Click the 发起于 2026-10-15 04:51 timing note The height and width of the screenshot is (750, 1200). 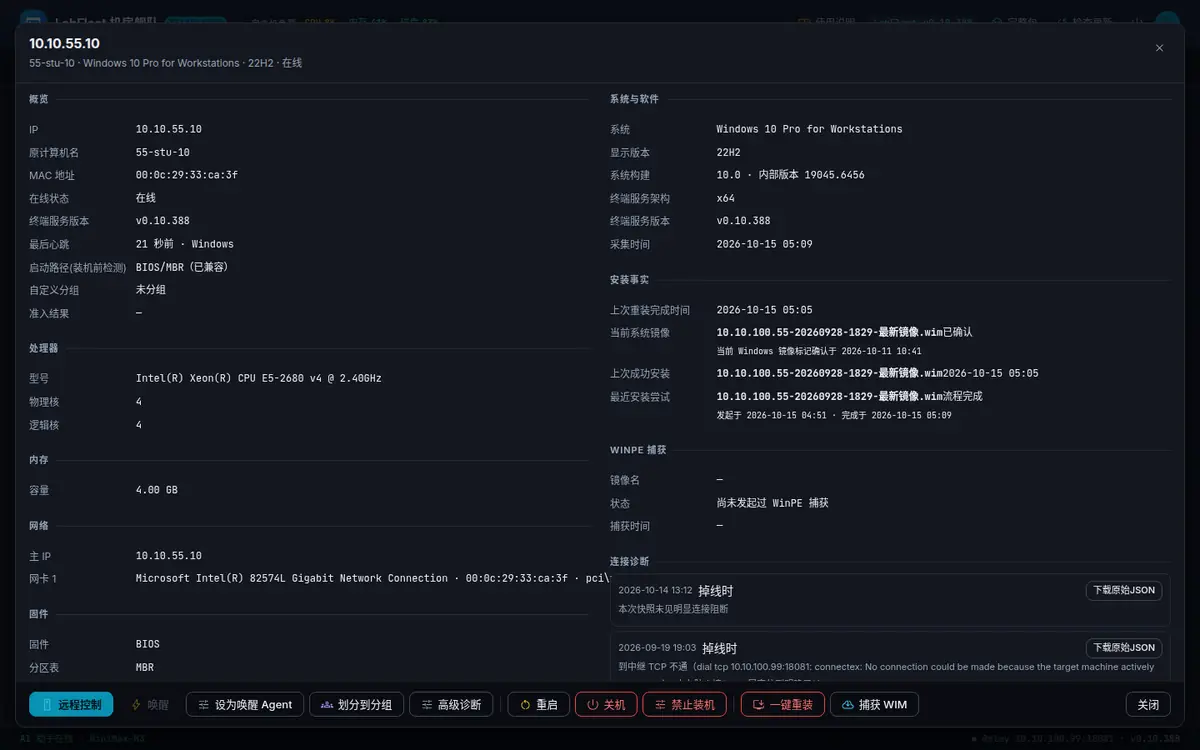point(834,415)
